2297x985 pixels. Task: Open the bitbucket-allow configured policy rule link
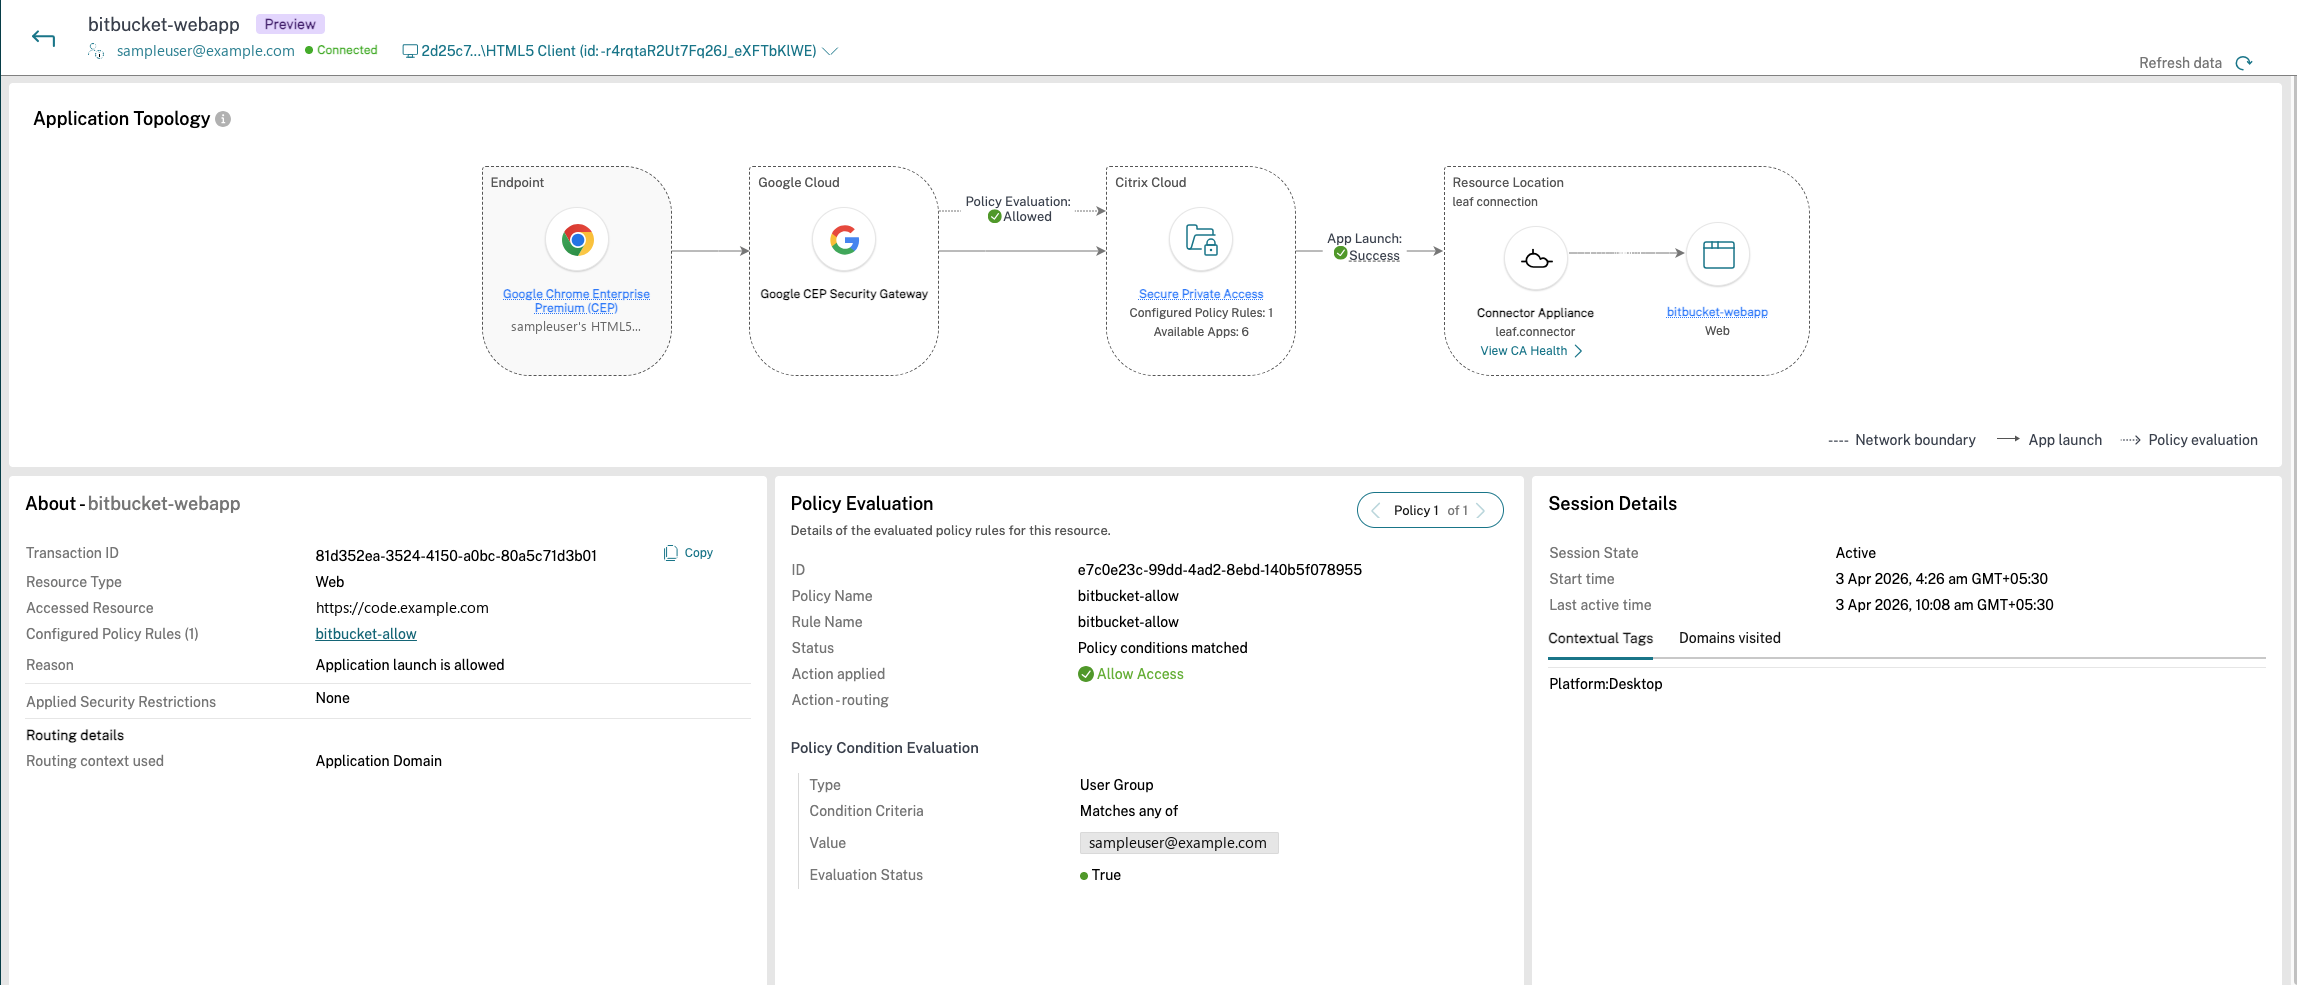366,634
